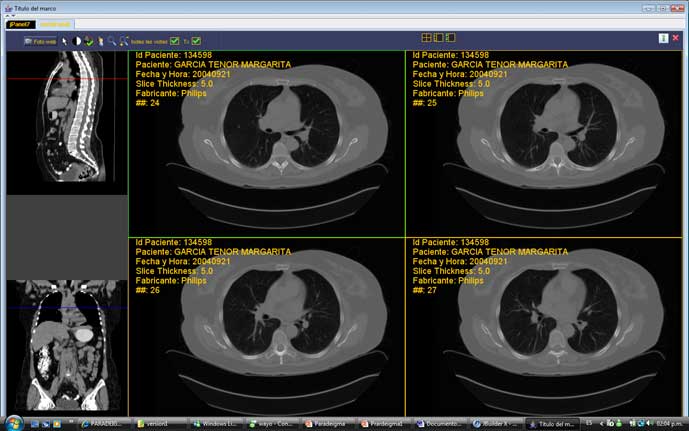Image resolution: width=689 pixels, height=431 pixels.
Task: Switch to the jPanel7 tab
Action: click(20, 23)
